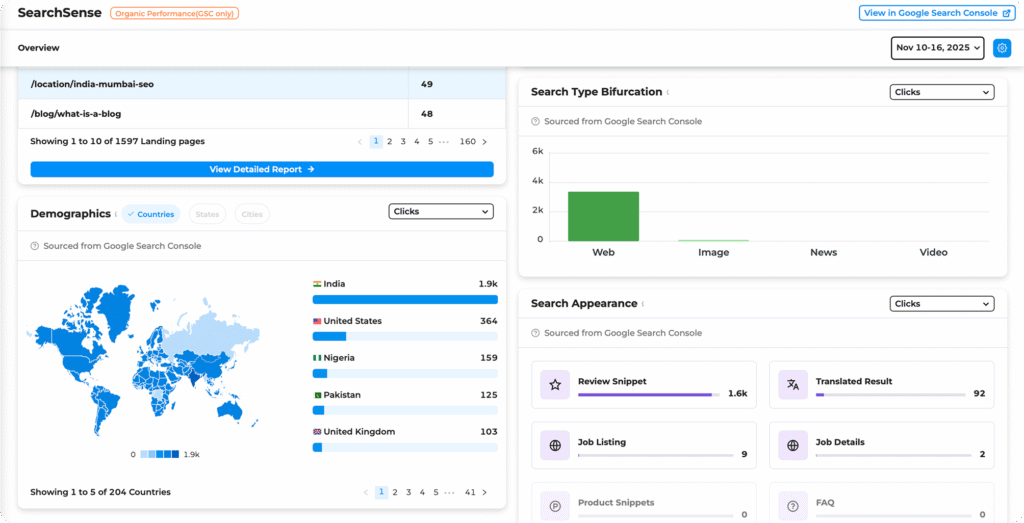The image size is (1024, 523).
Task: Click the Job Details globe icon
Action: [793, 445]
